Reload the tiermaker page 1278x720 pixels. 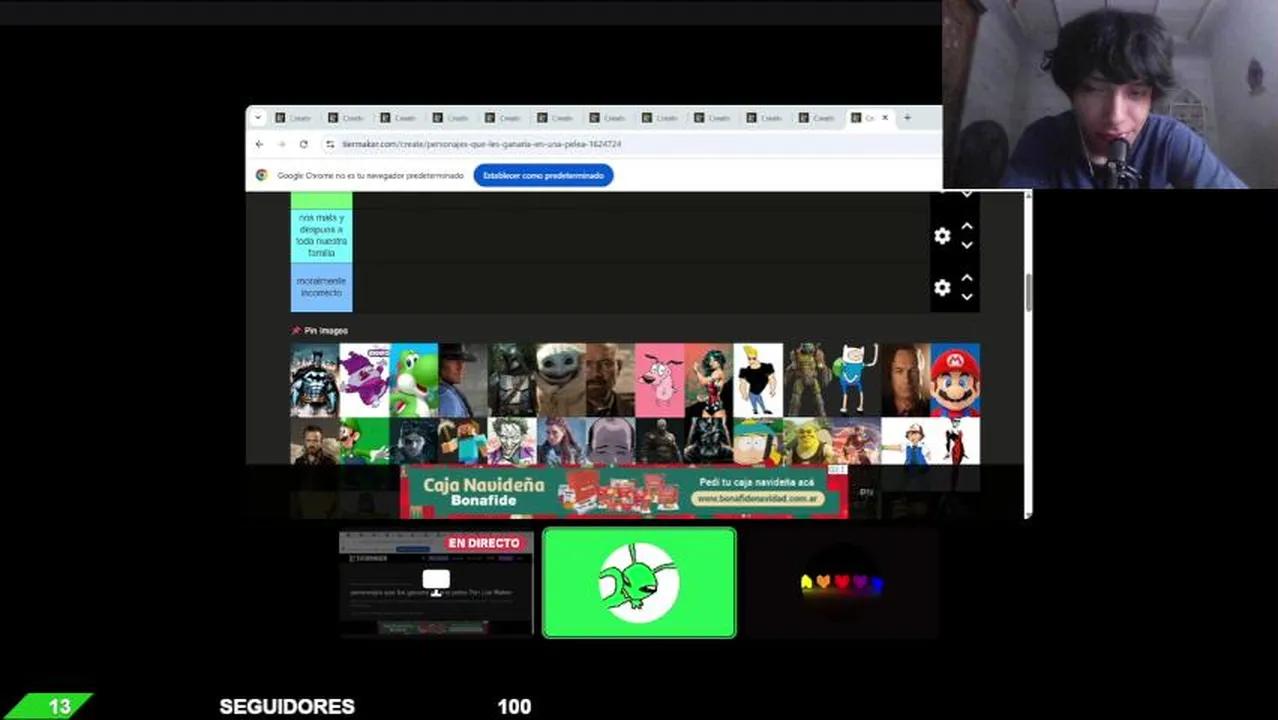tap(303, 144)
